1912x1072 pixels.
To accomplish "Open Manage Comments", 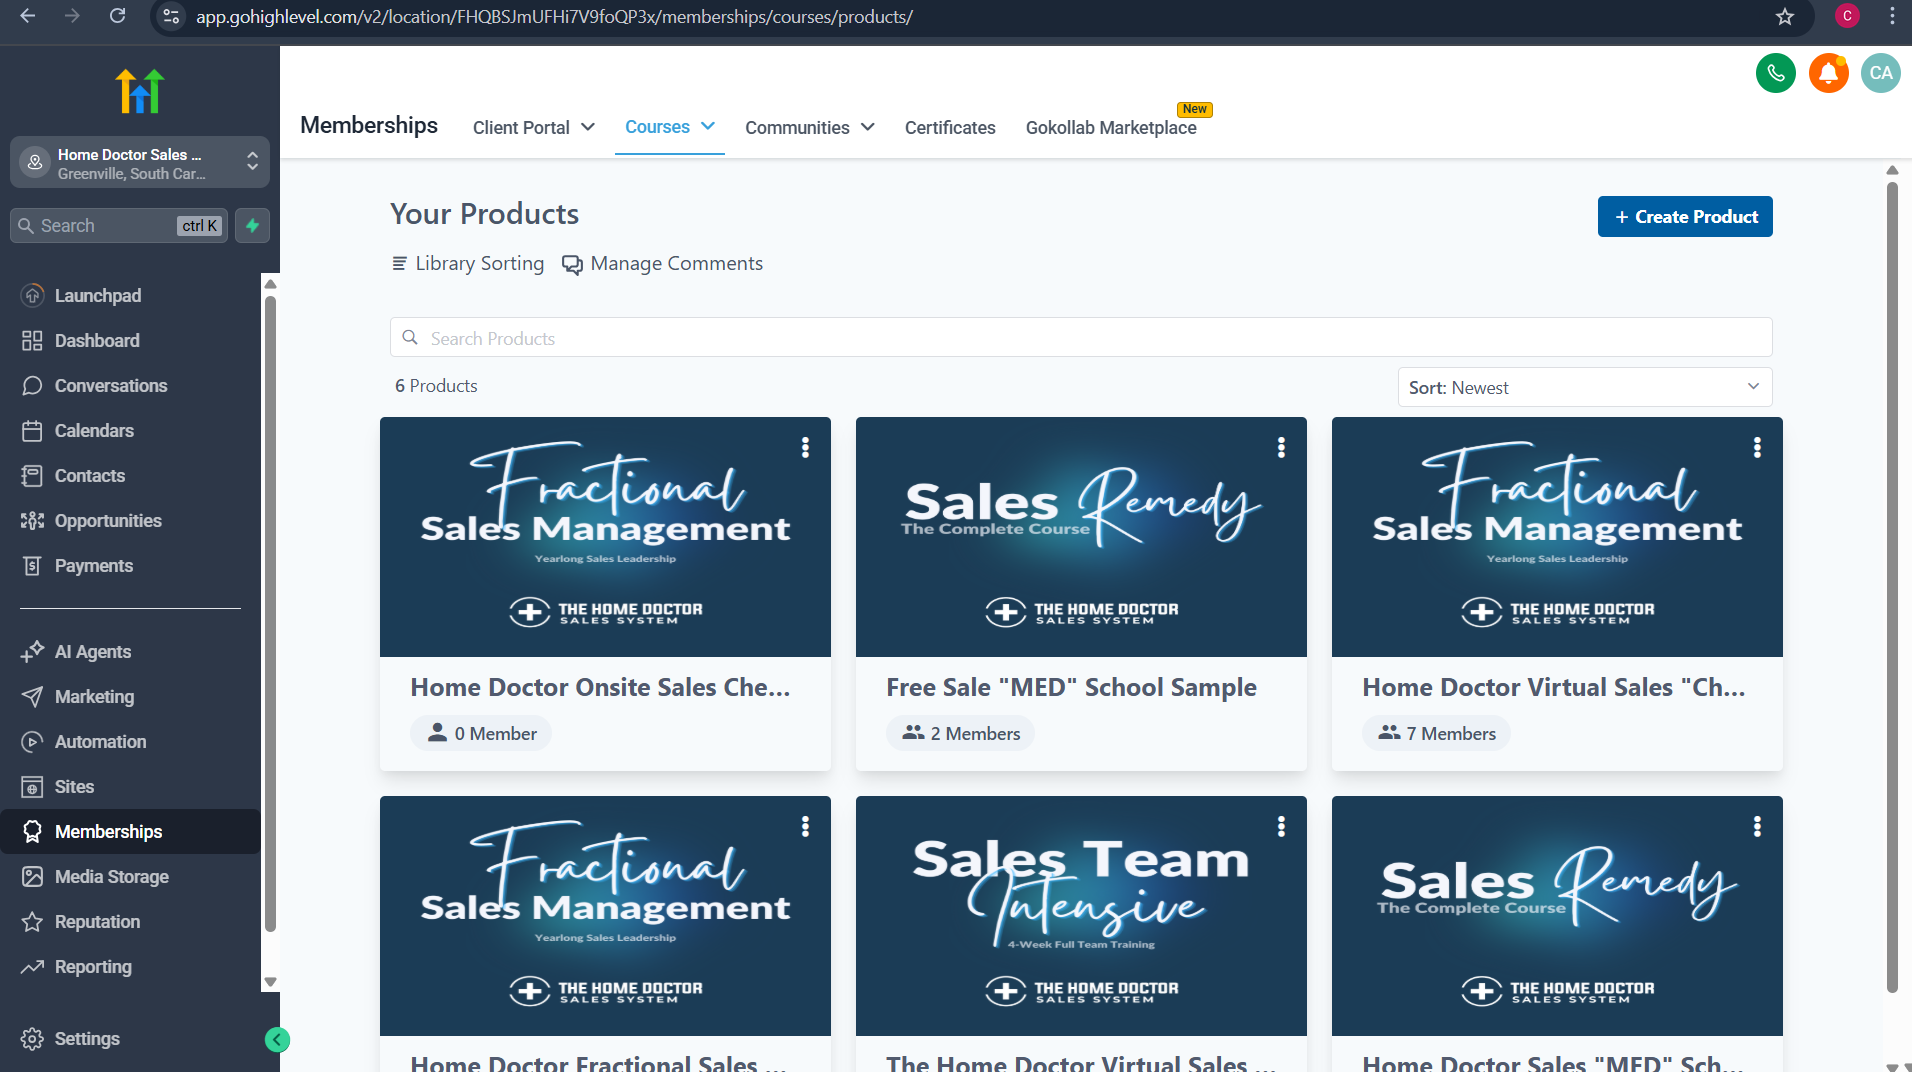I will click(x=662, y=264).
